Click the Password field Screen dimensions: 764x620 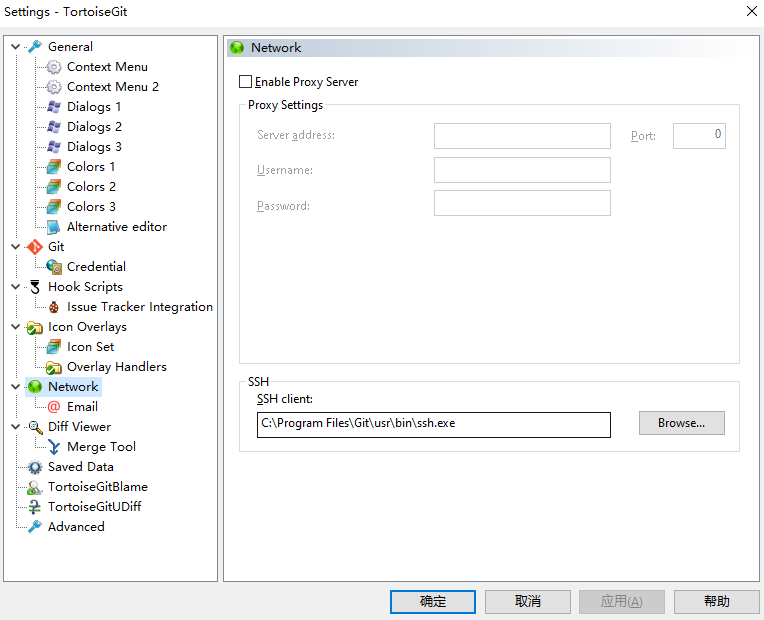[x=522, y=203]
